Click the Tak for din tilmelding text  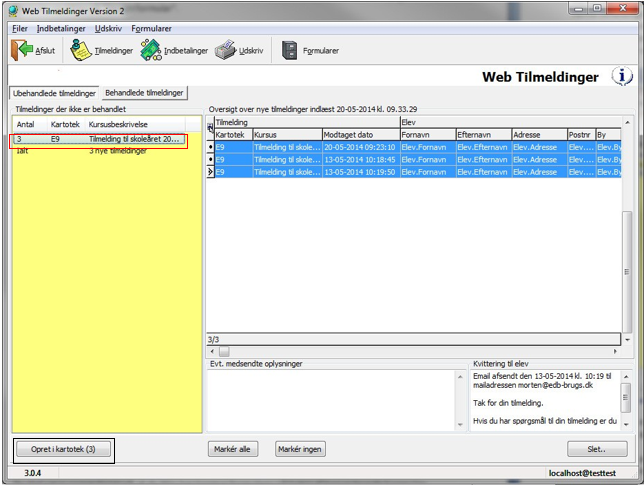pyautogui.click(x=508, y=403)
